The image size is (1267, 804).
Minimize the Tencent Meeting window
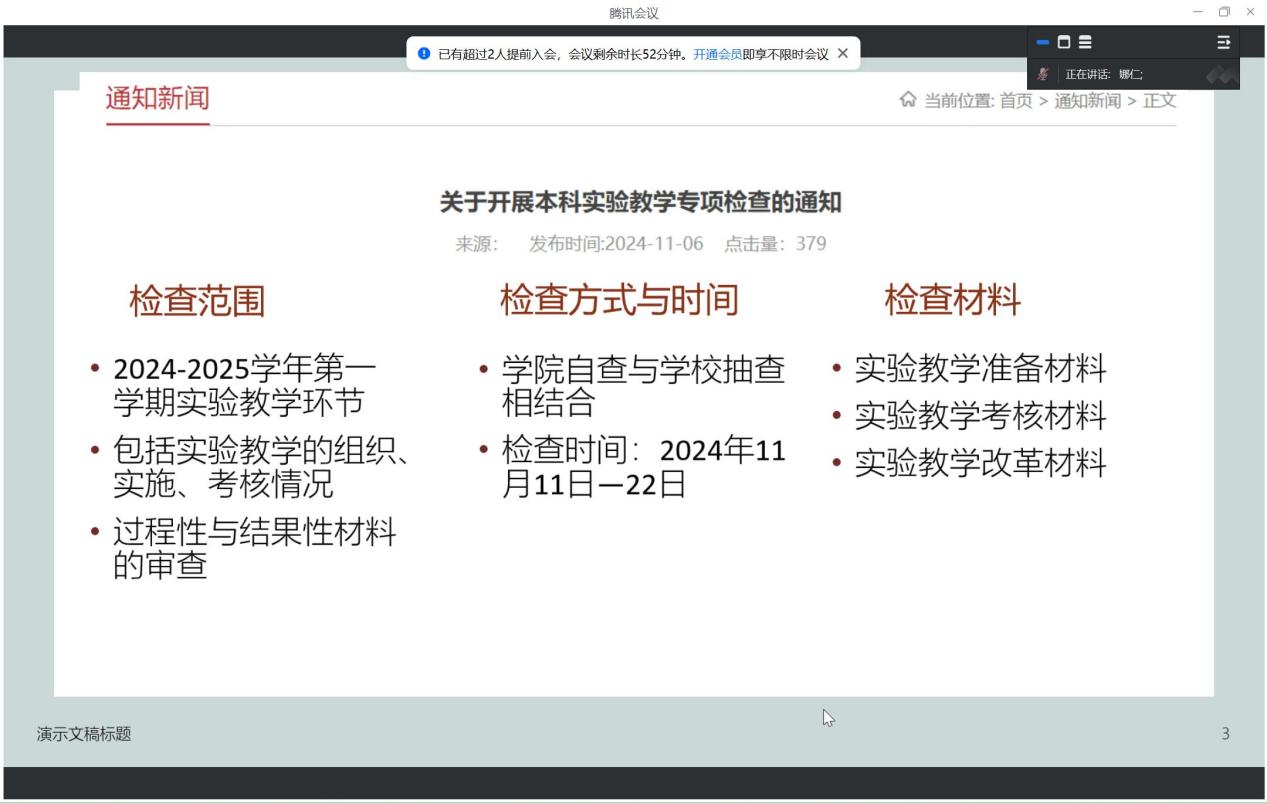tap(1199, 12)
